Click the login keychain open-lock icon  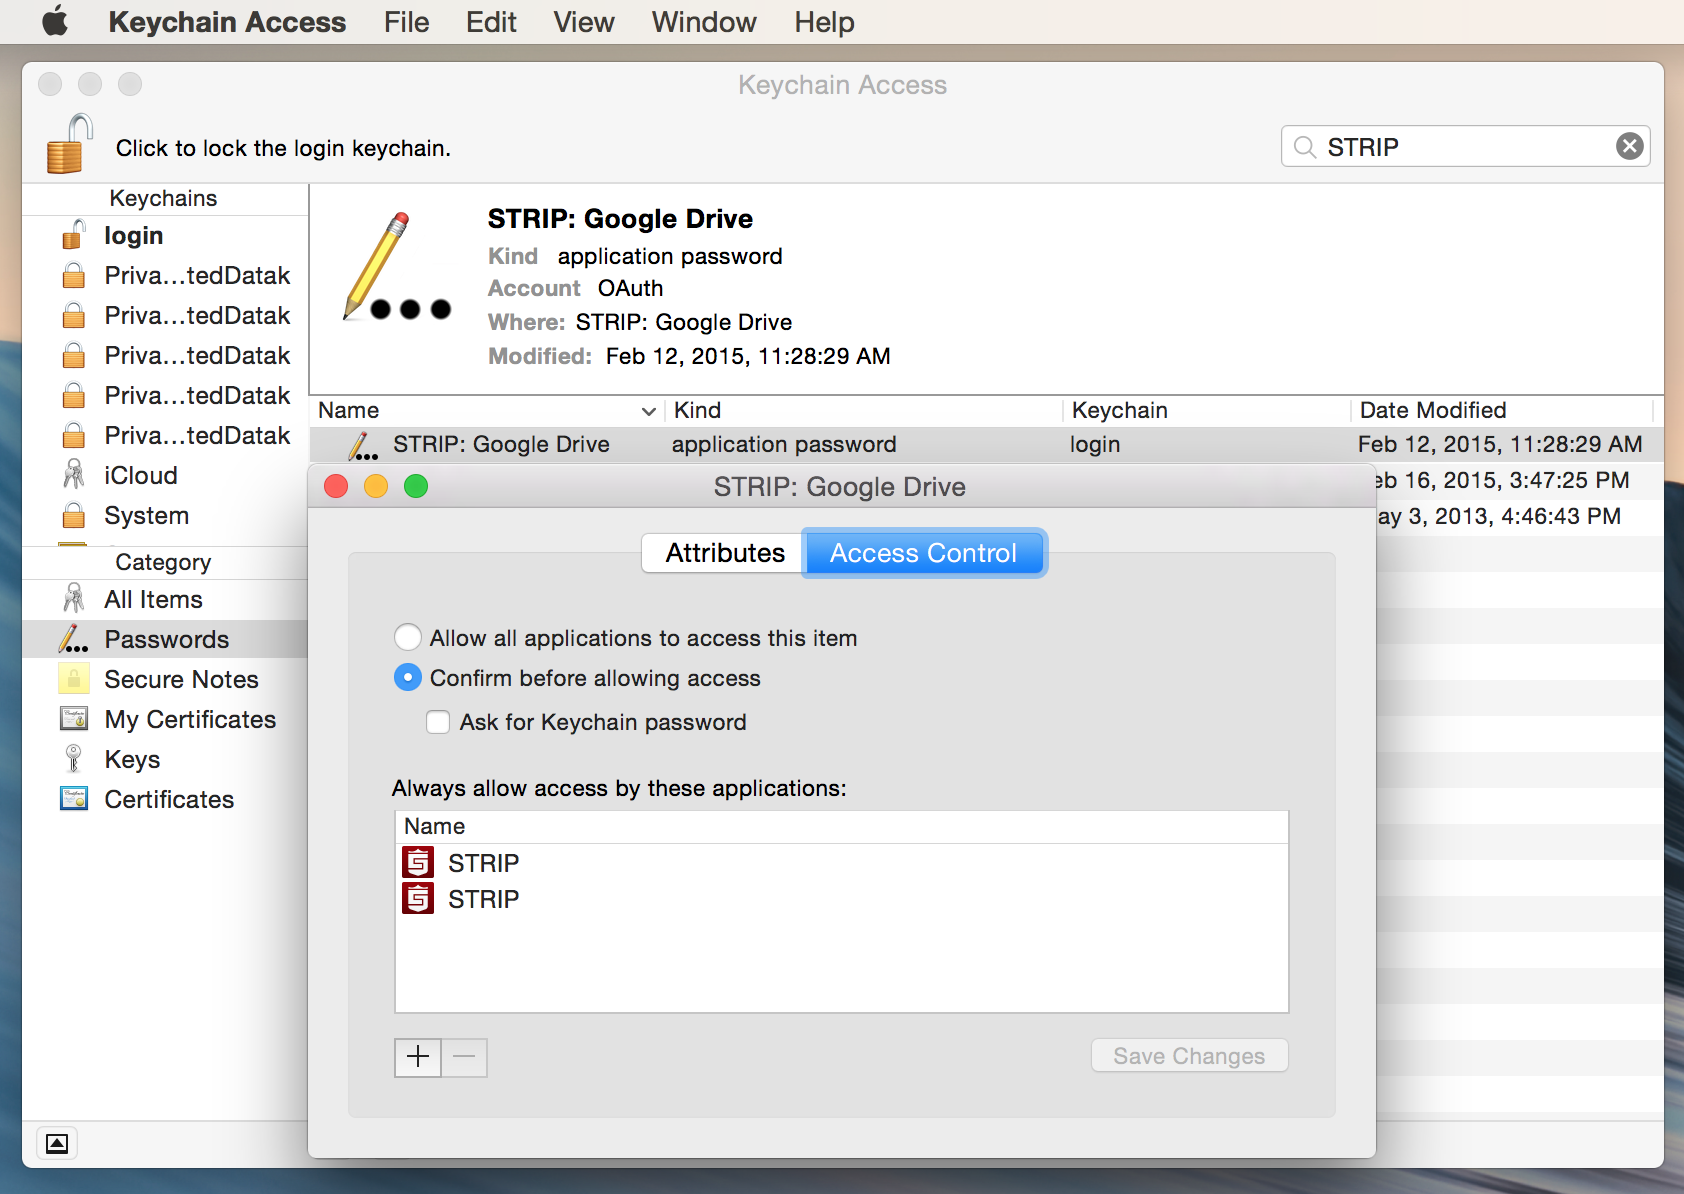[x=74, y=235]
